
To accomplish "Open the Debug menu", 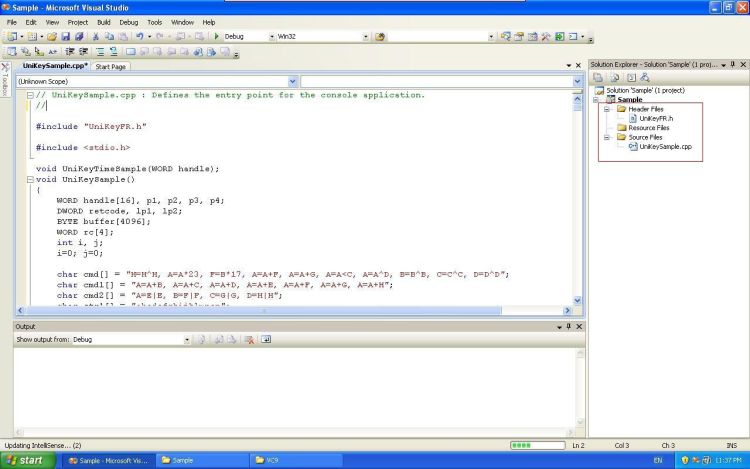I will [x=129, y=22].
